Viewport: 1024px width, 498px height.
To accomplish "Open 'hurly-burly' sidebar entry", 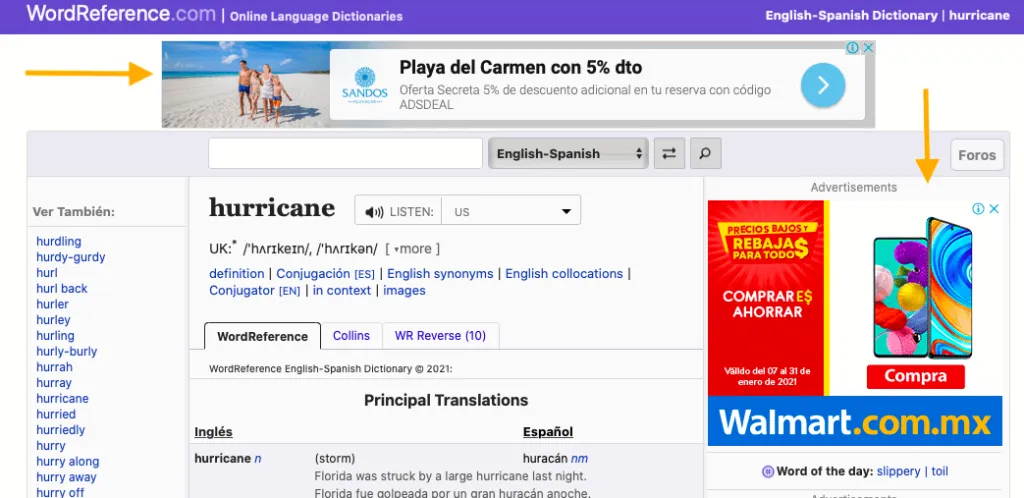I will [x=67, y=351].
